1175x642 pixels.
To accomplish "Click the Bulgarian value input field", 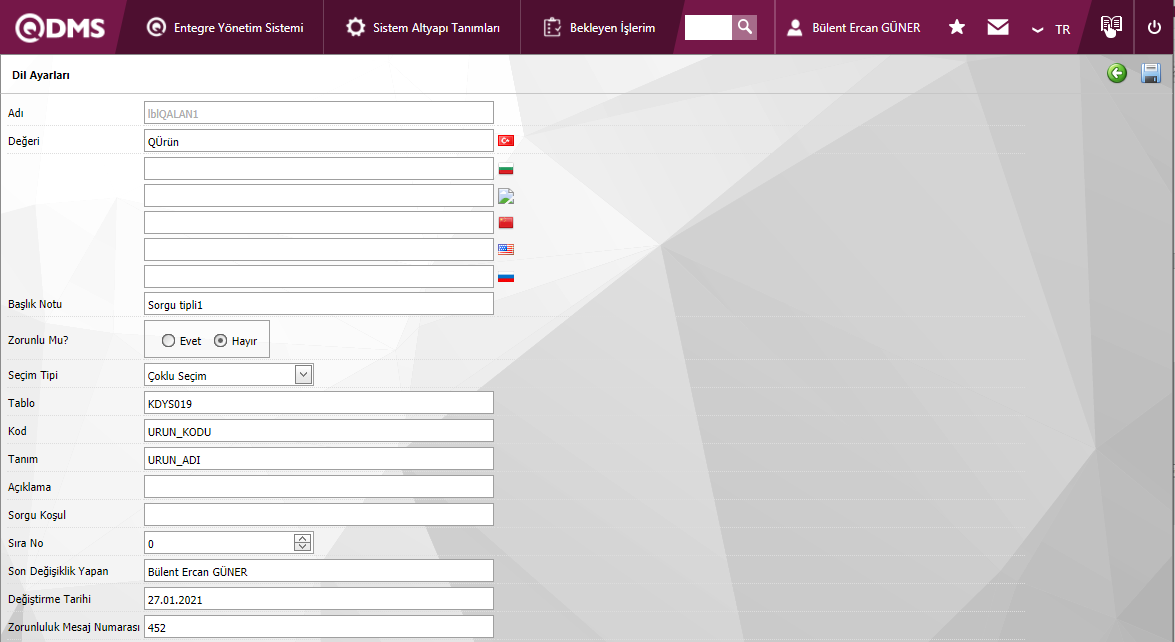I will point(318,169).
